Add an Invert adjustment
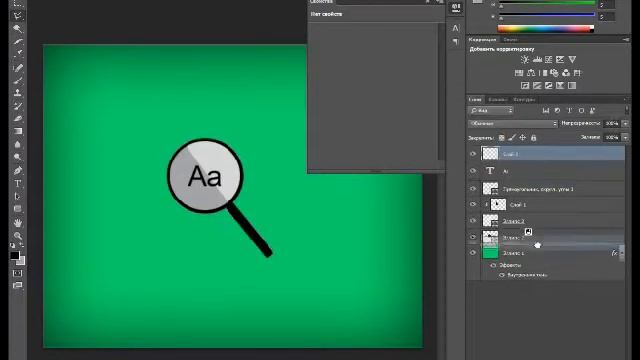This screenshot has width=640, height=360. click(525, 86)
